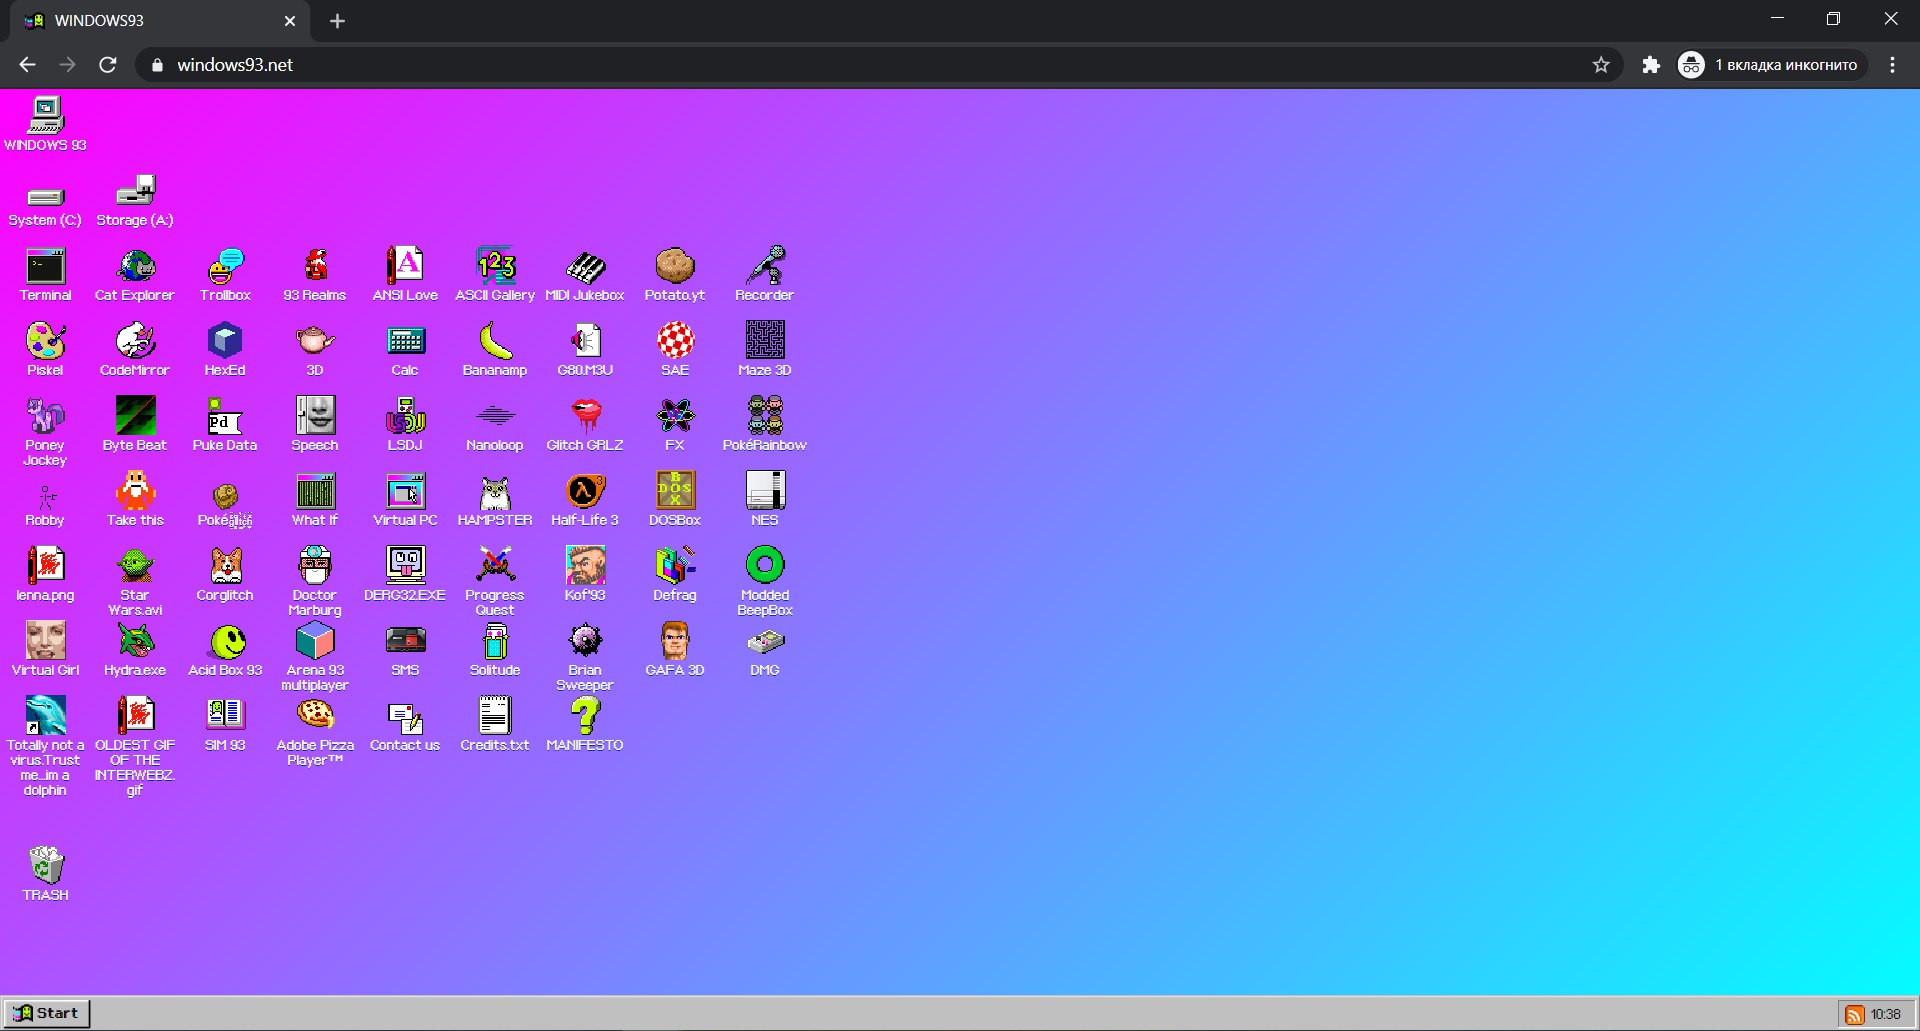The width and height of the screenshot is (1920, 1031).
Task: Launch the Defrag icon
Action: click(x=675, y=574)
